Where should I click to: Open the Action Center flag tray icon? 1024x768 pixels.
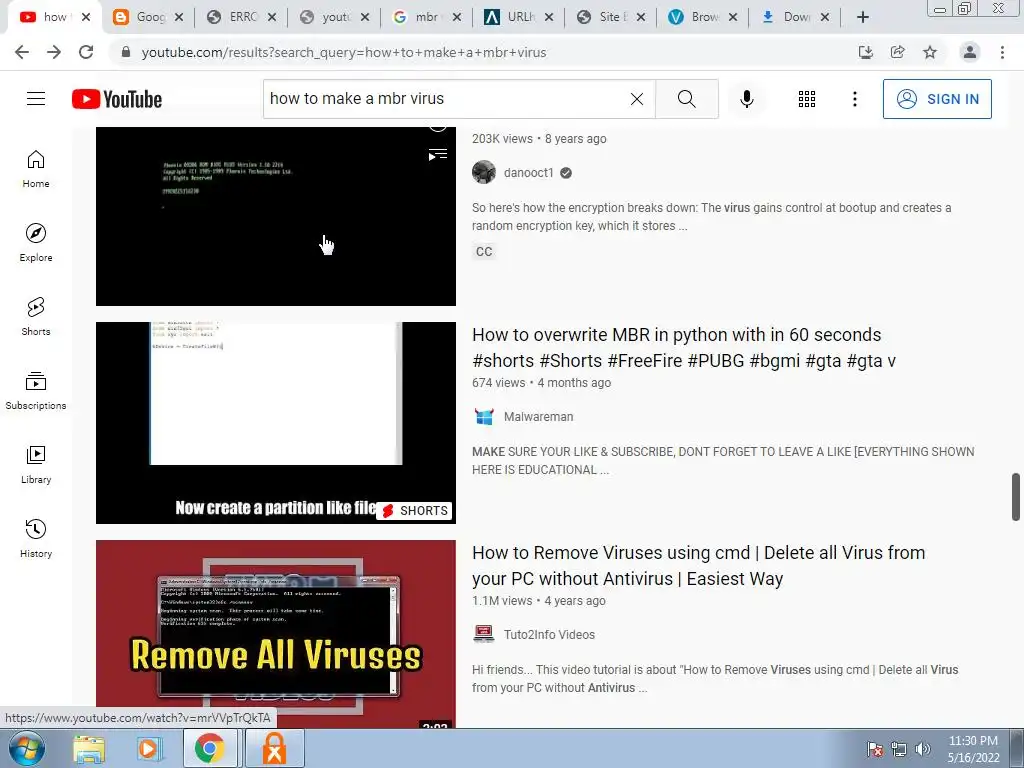875,749
